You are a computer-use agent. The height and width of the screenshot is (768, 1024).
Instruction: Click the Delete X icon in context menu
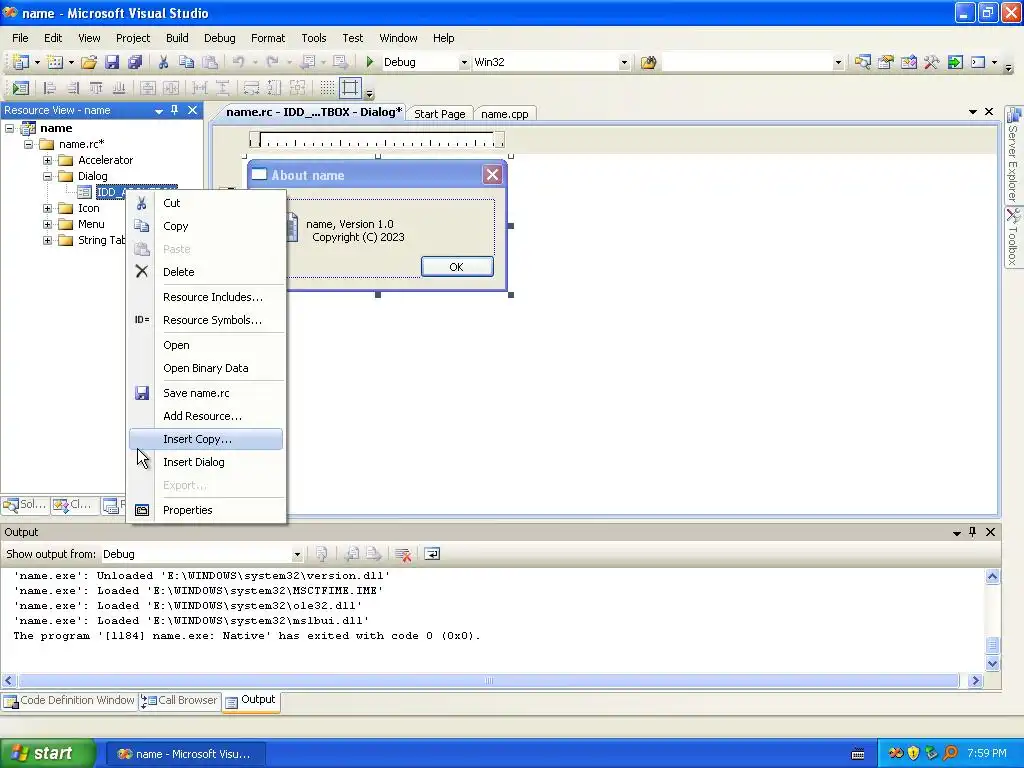(x=142, y=271)
